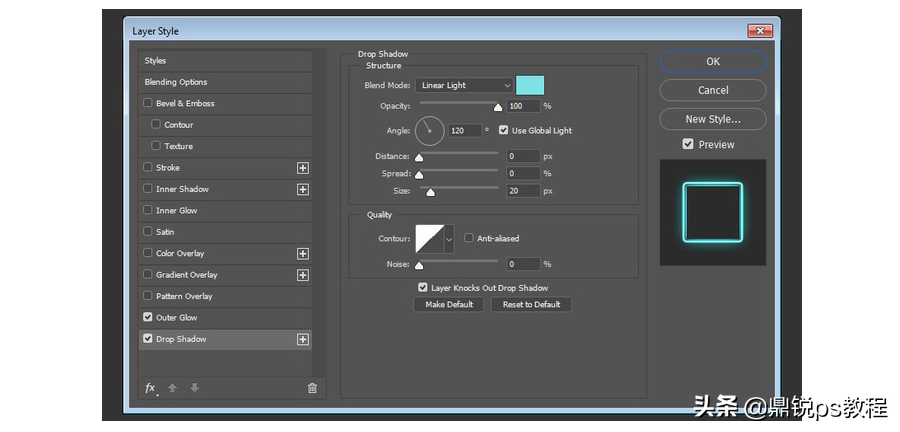This screenshot has height=432, width=900.
Task: Select the Outer Glow settings row
Action: (225, 318)
